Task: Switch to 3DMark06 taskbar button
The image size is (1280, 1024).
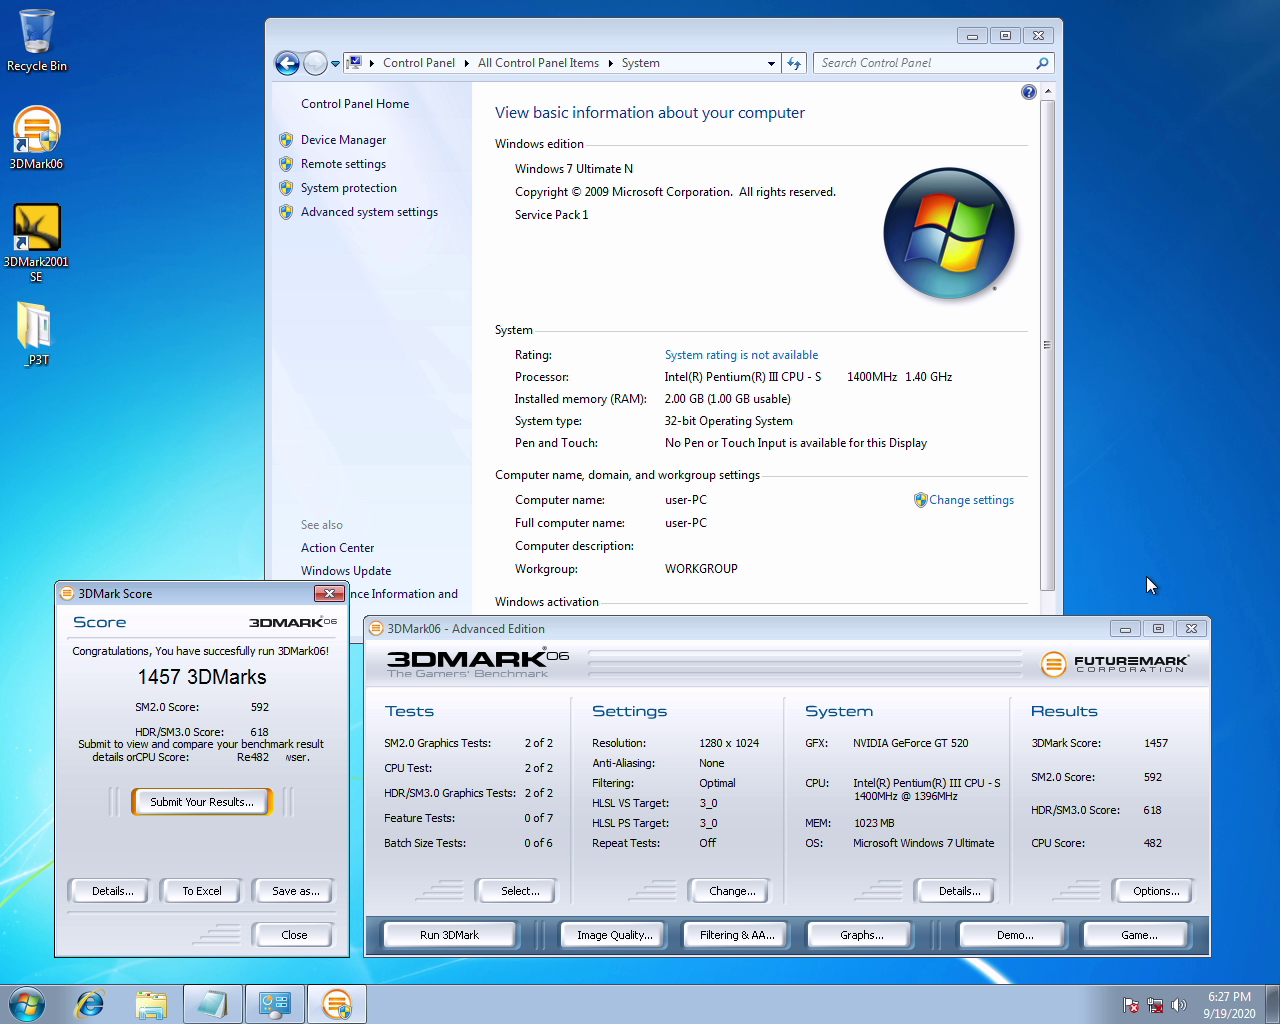Action: pyautogui.click(x=337, y=1004)
